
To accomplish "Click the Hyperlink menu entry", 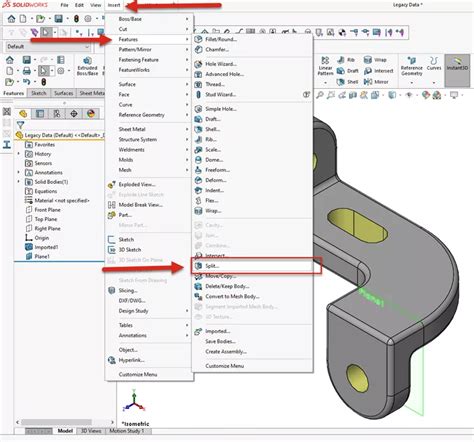I will point(149,360).
